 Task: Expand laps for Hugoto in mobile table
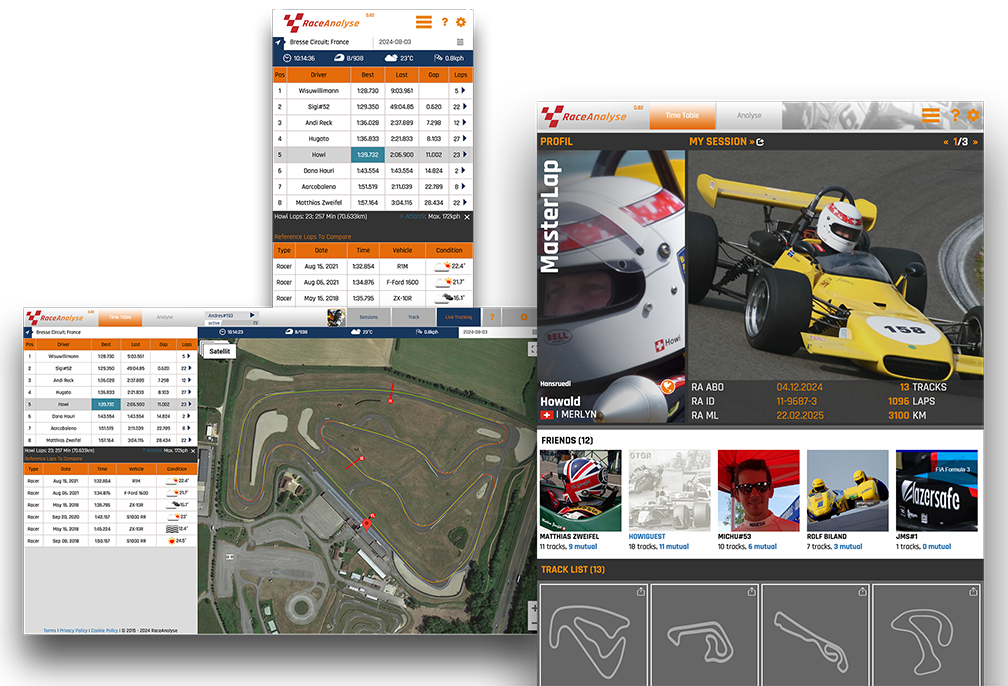(x=464, y=138)
